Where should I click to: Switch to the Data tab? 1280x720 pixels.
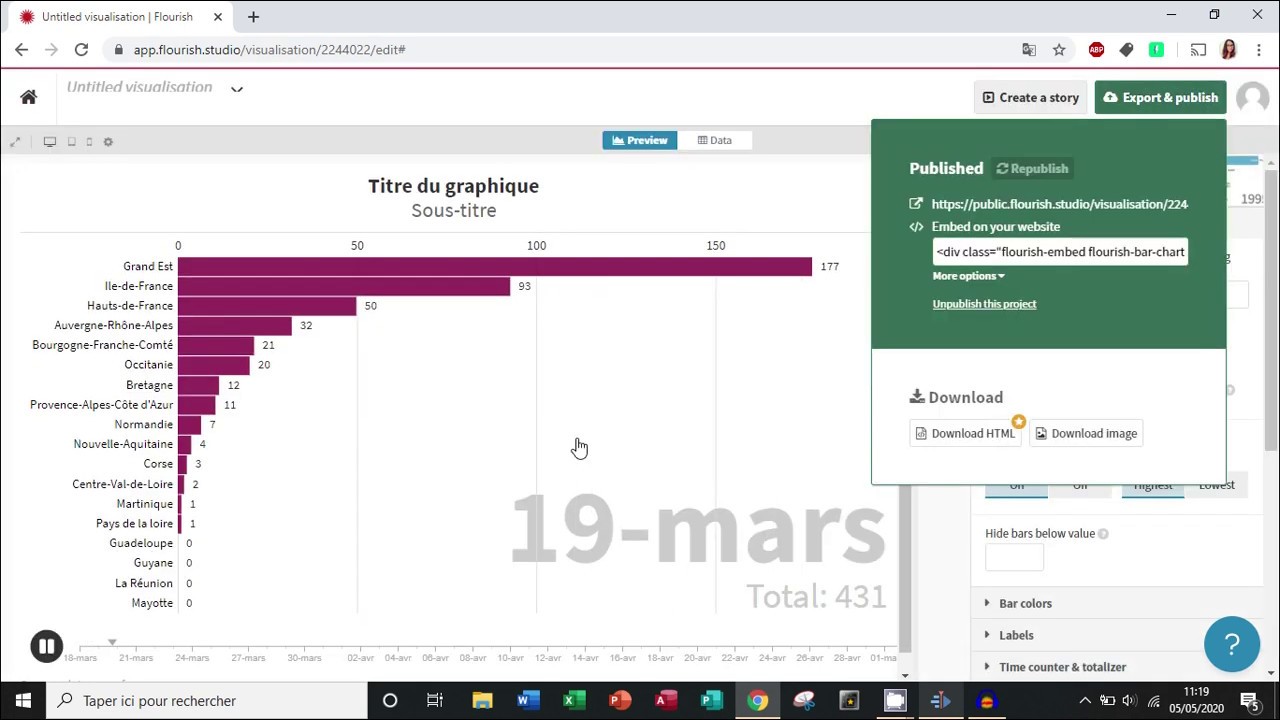pyautogui.click(x=715, y=140)
